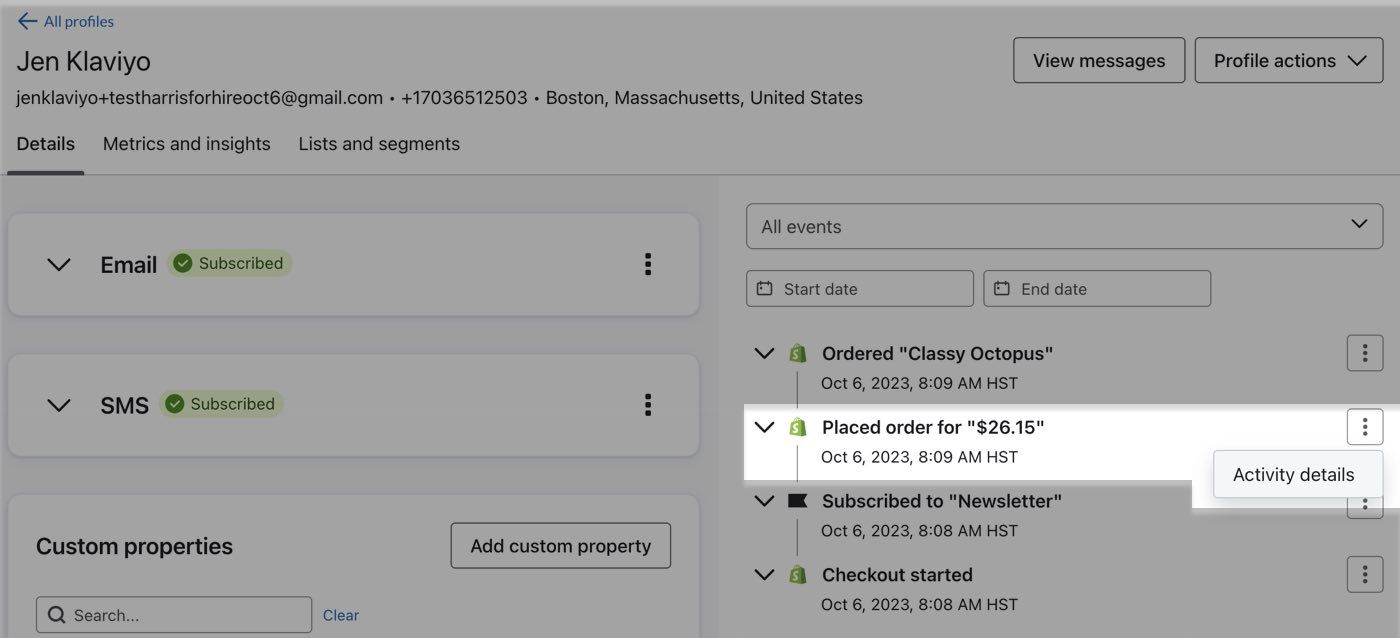1400x638 pixels.
Task: Click the calendar icon in Start date field
Action: 765,288
